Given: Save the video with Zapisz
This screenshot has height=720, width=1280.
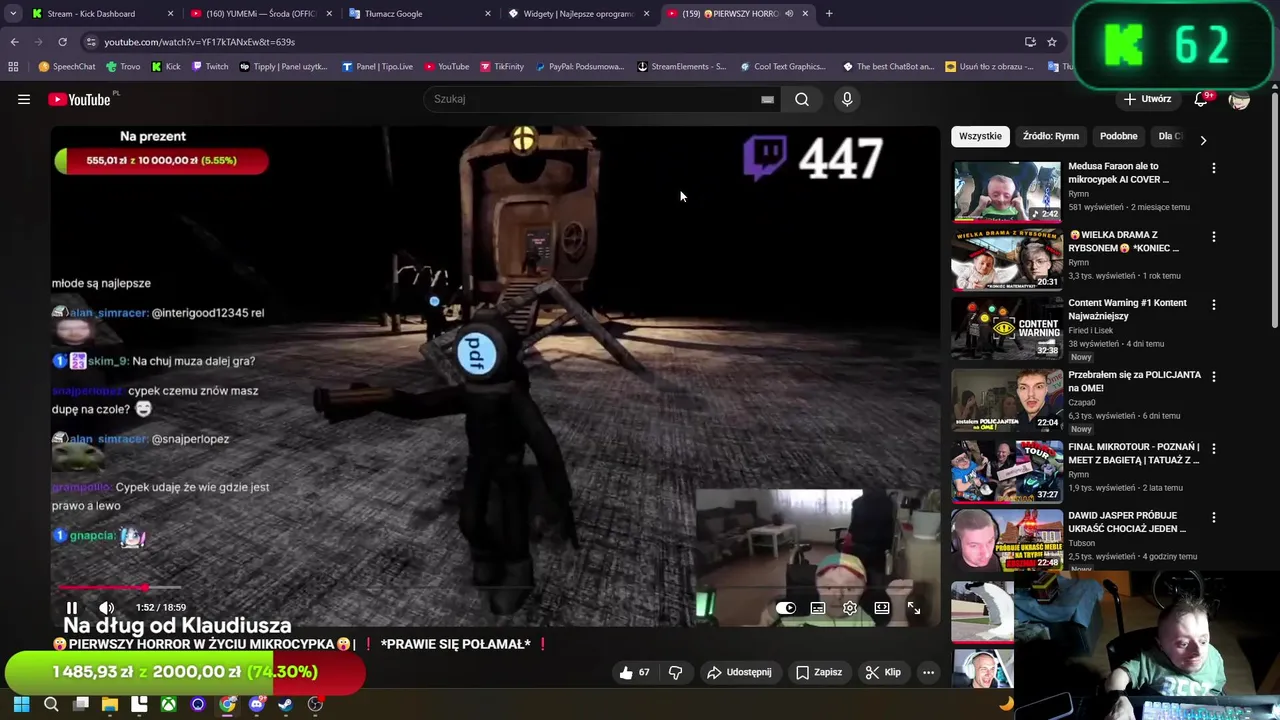Looking at the screenshot, I should coord(818,672).
